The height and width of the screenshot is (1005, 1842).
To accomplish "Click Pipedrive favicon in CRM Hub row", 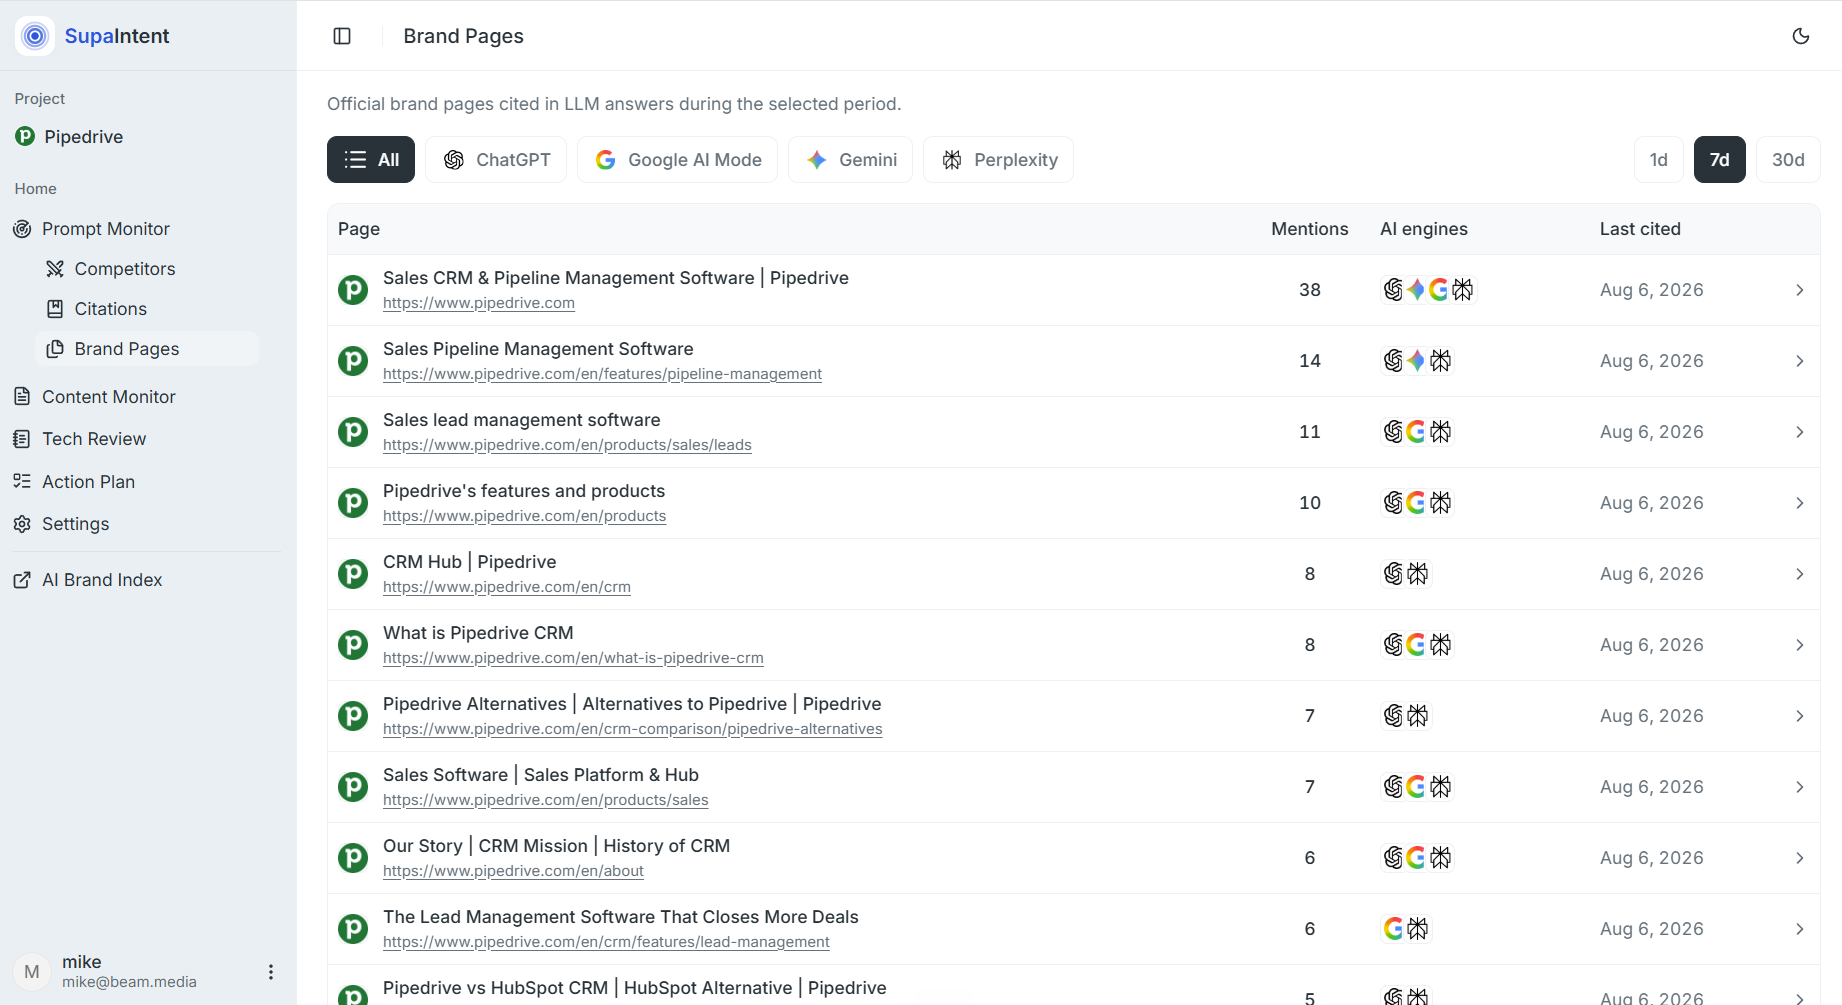I will (x=353, y=574).
